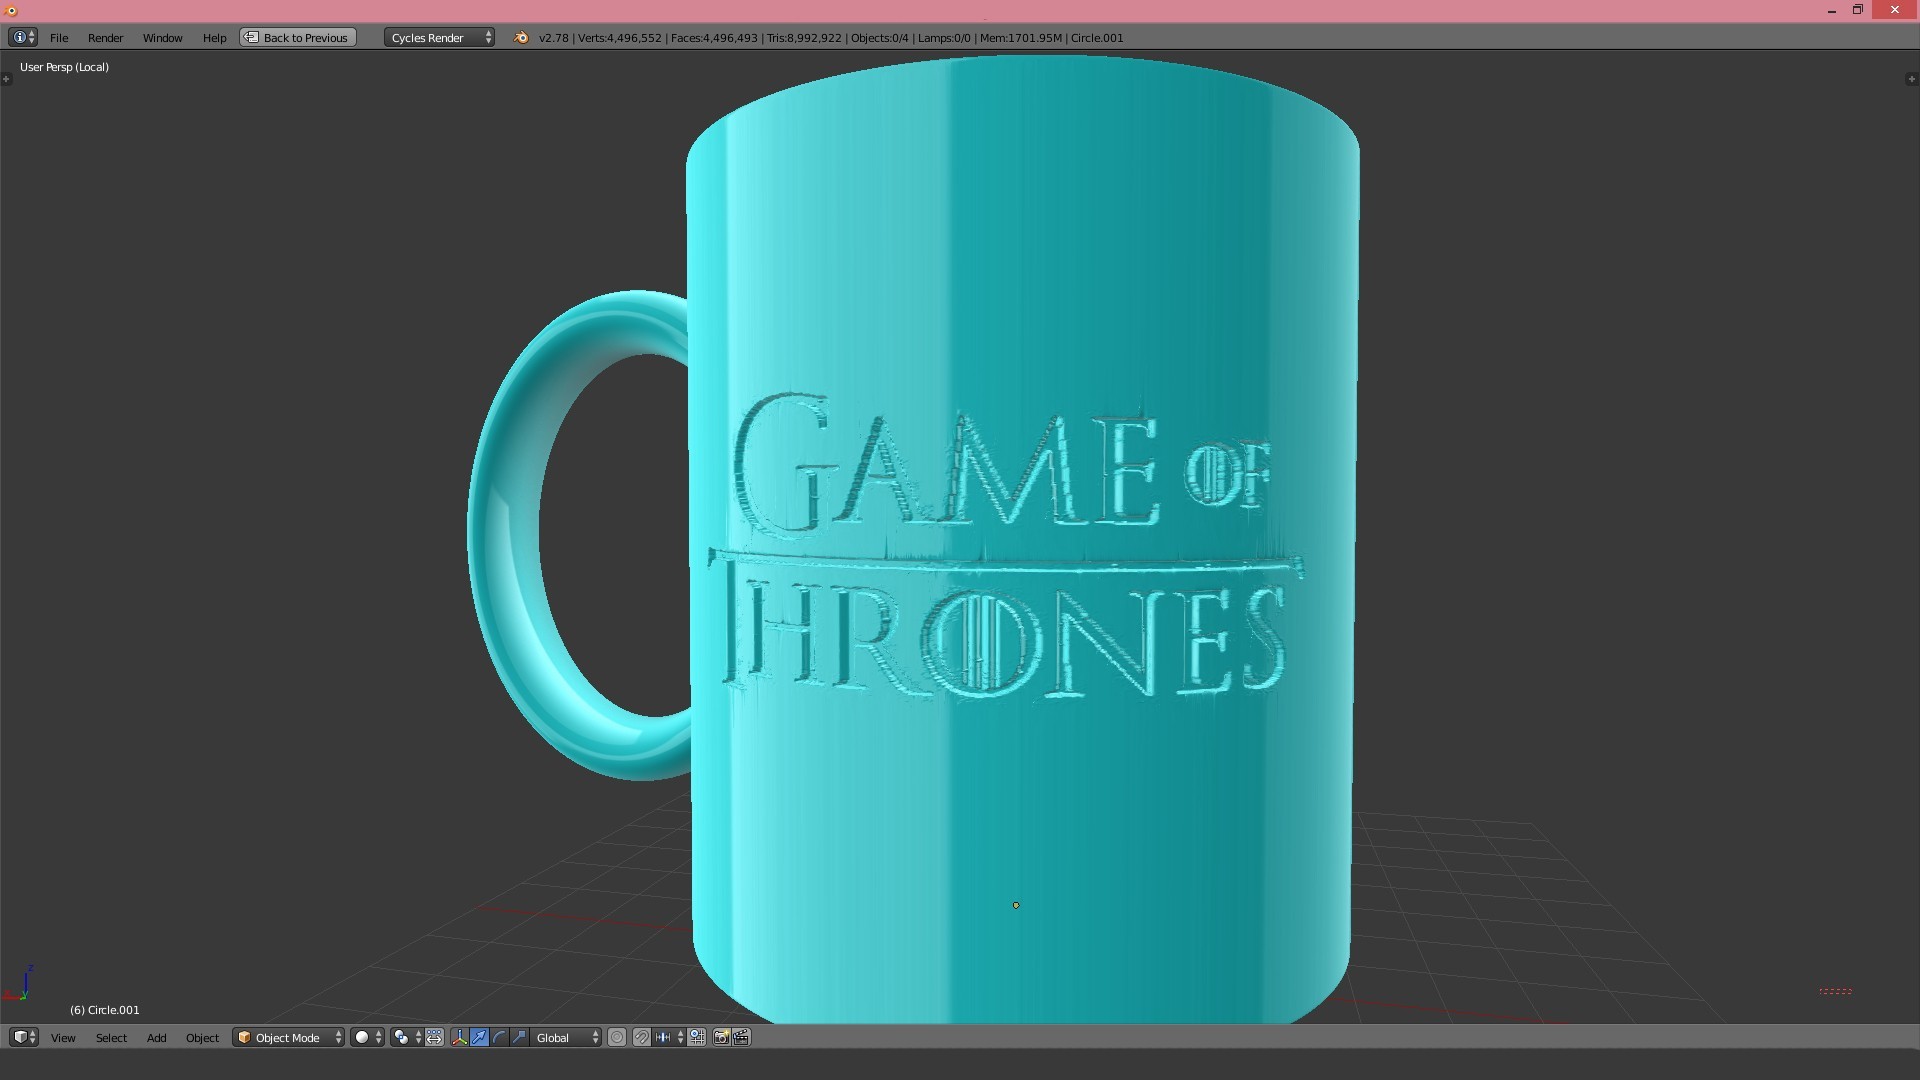
Task: Open the Window menu
Action: click(x=162, y=37)
